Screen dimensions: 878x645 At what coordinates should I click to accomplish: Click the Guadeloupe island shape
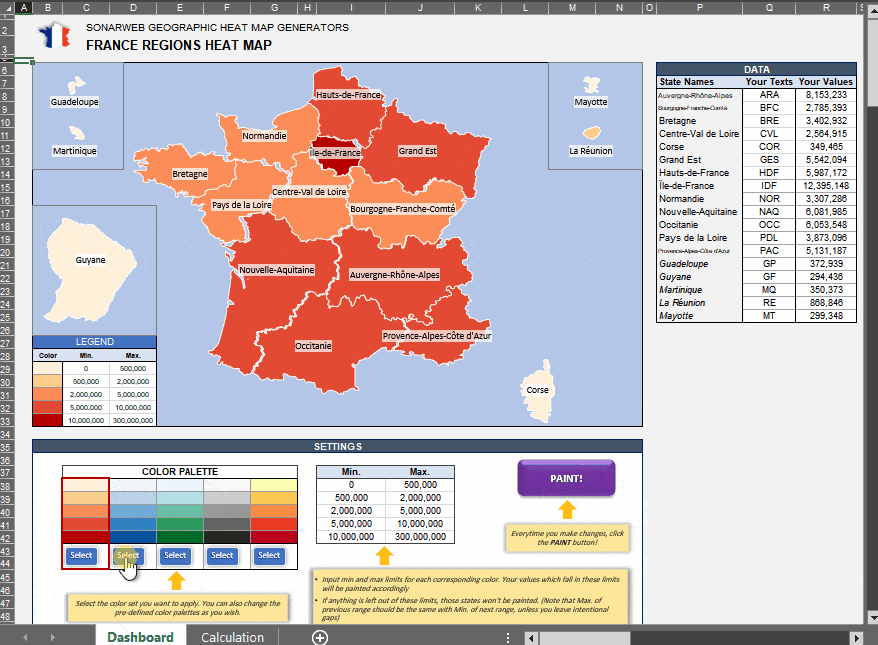point(76,85)
